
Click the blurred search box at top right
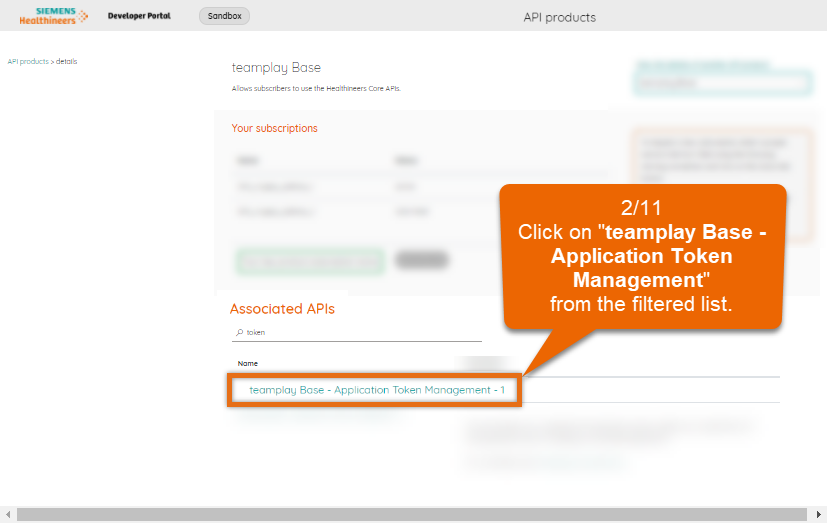[722, 84]
